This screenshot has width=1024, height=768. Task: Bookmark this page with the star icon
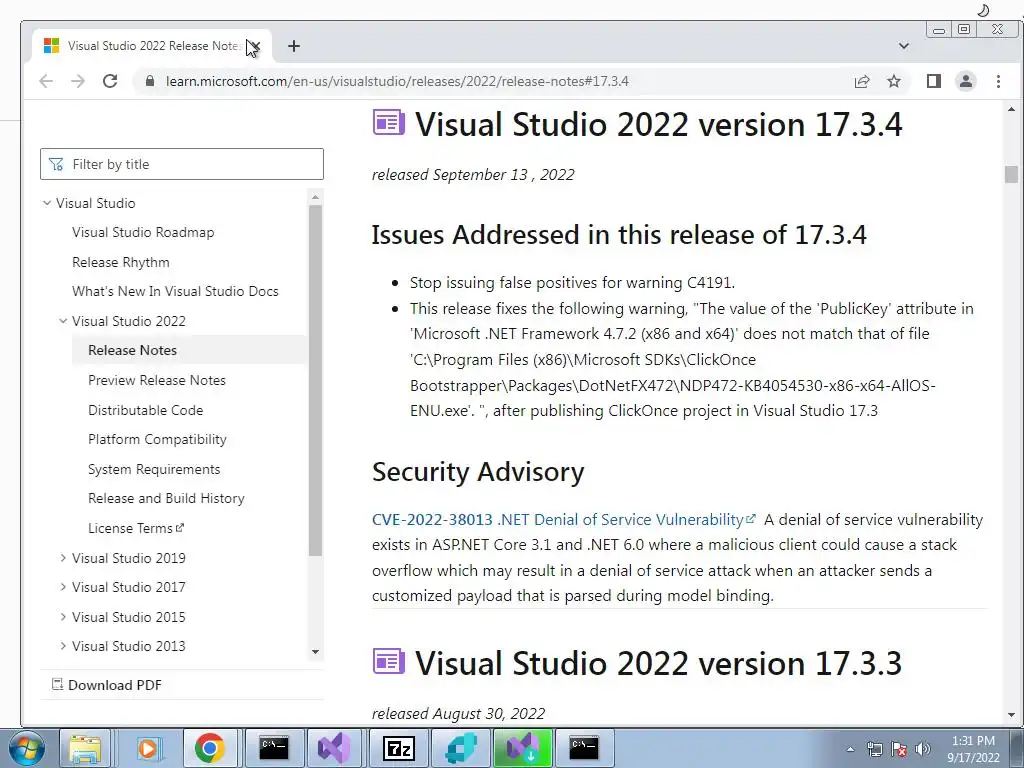894,81
